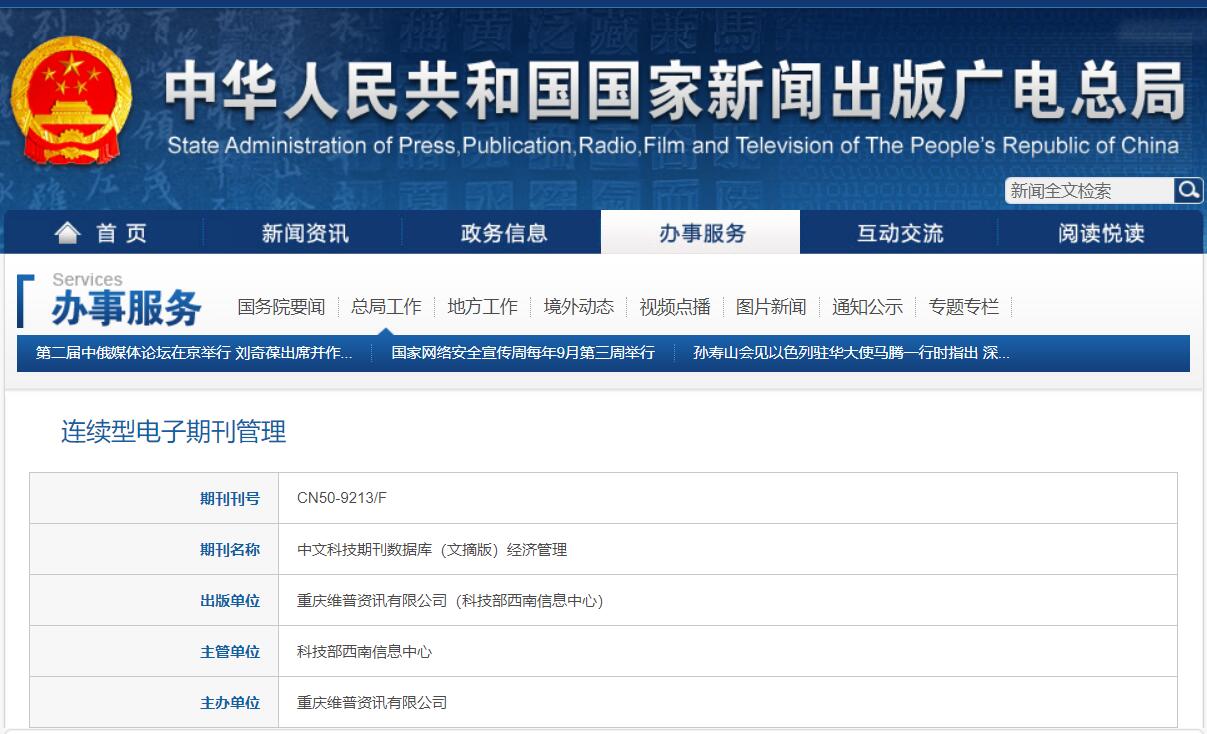Image resolution: width=1207 pixels, height=734 pixels.
Task: Select 重庆维普资讯有限公司 in 主办单位 row
Action: (372, 702)
